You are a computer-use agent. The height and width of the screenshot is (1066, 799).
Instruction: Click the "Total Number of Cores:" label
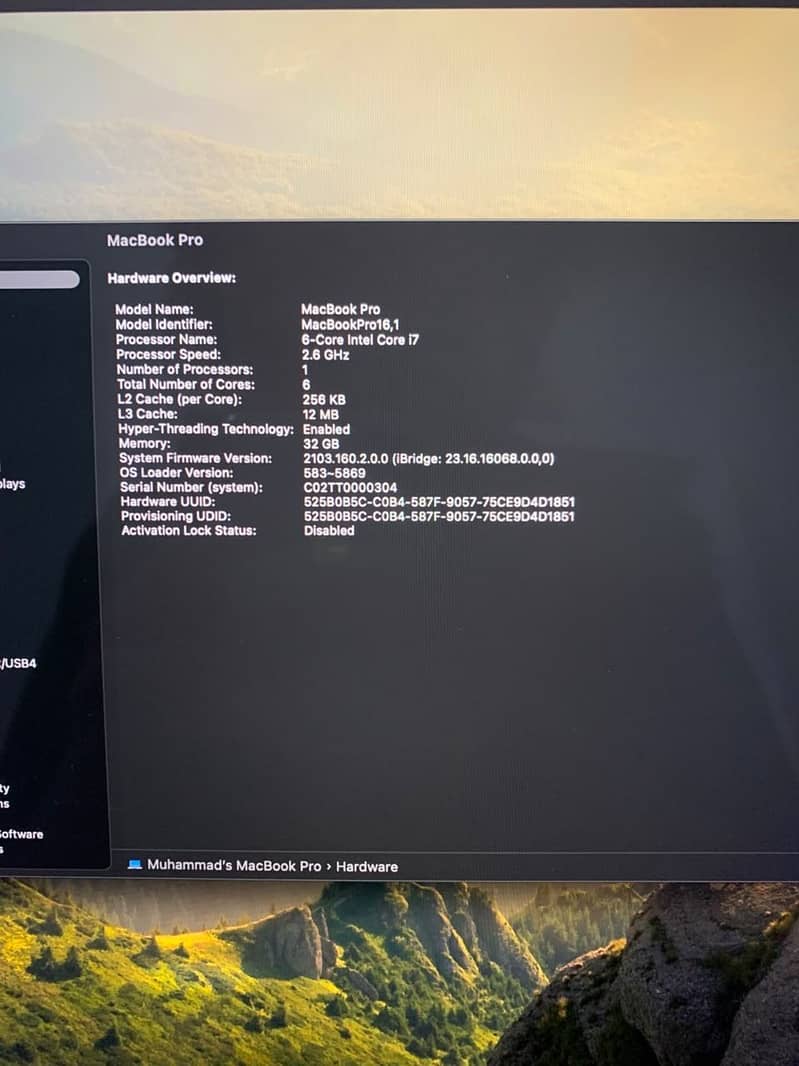pyautogui.click(x=186, y=385)
